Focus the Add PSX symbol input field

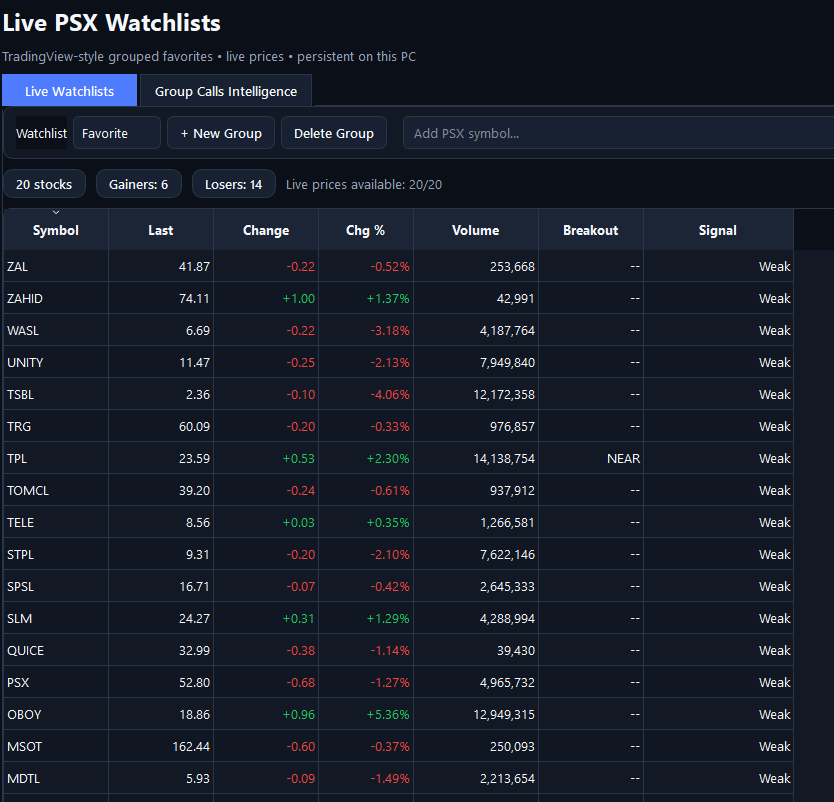pyautogui.click(x=618, y=133)
